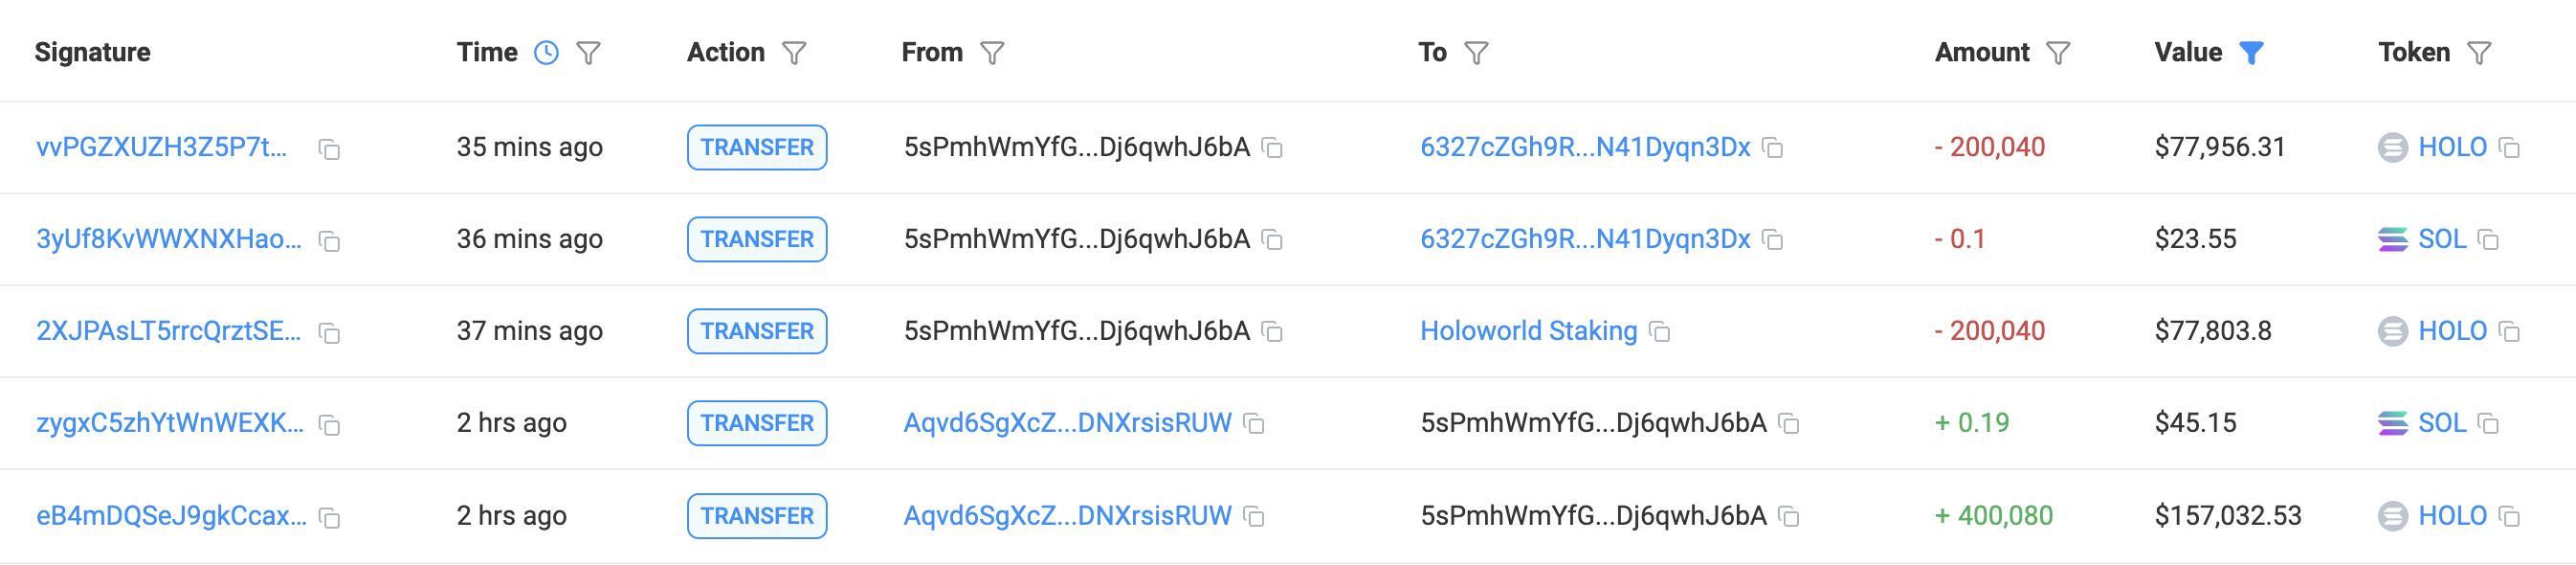Click the TRANSFER badge in the first row
The width and height of the screenshot is (2576, 565).
click(x=757, y=147)
